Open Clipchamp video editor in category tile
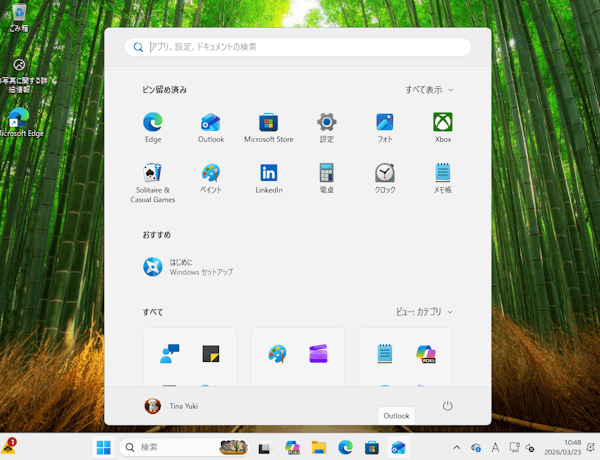The width and height of the screenshot is (600, 460). [x=318, y=354]
